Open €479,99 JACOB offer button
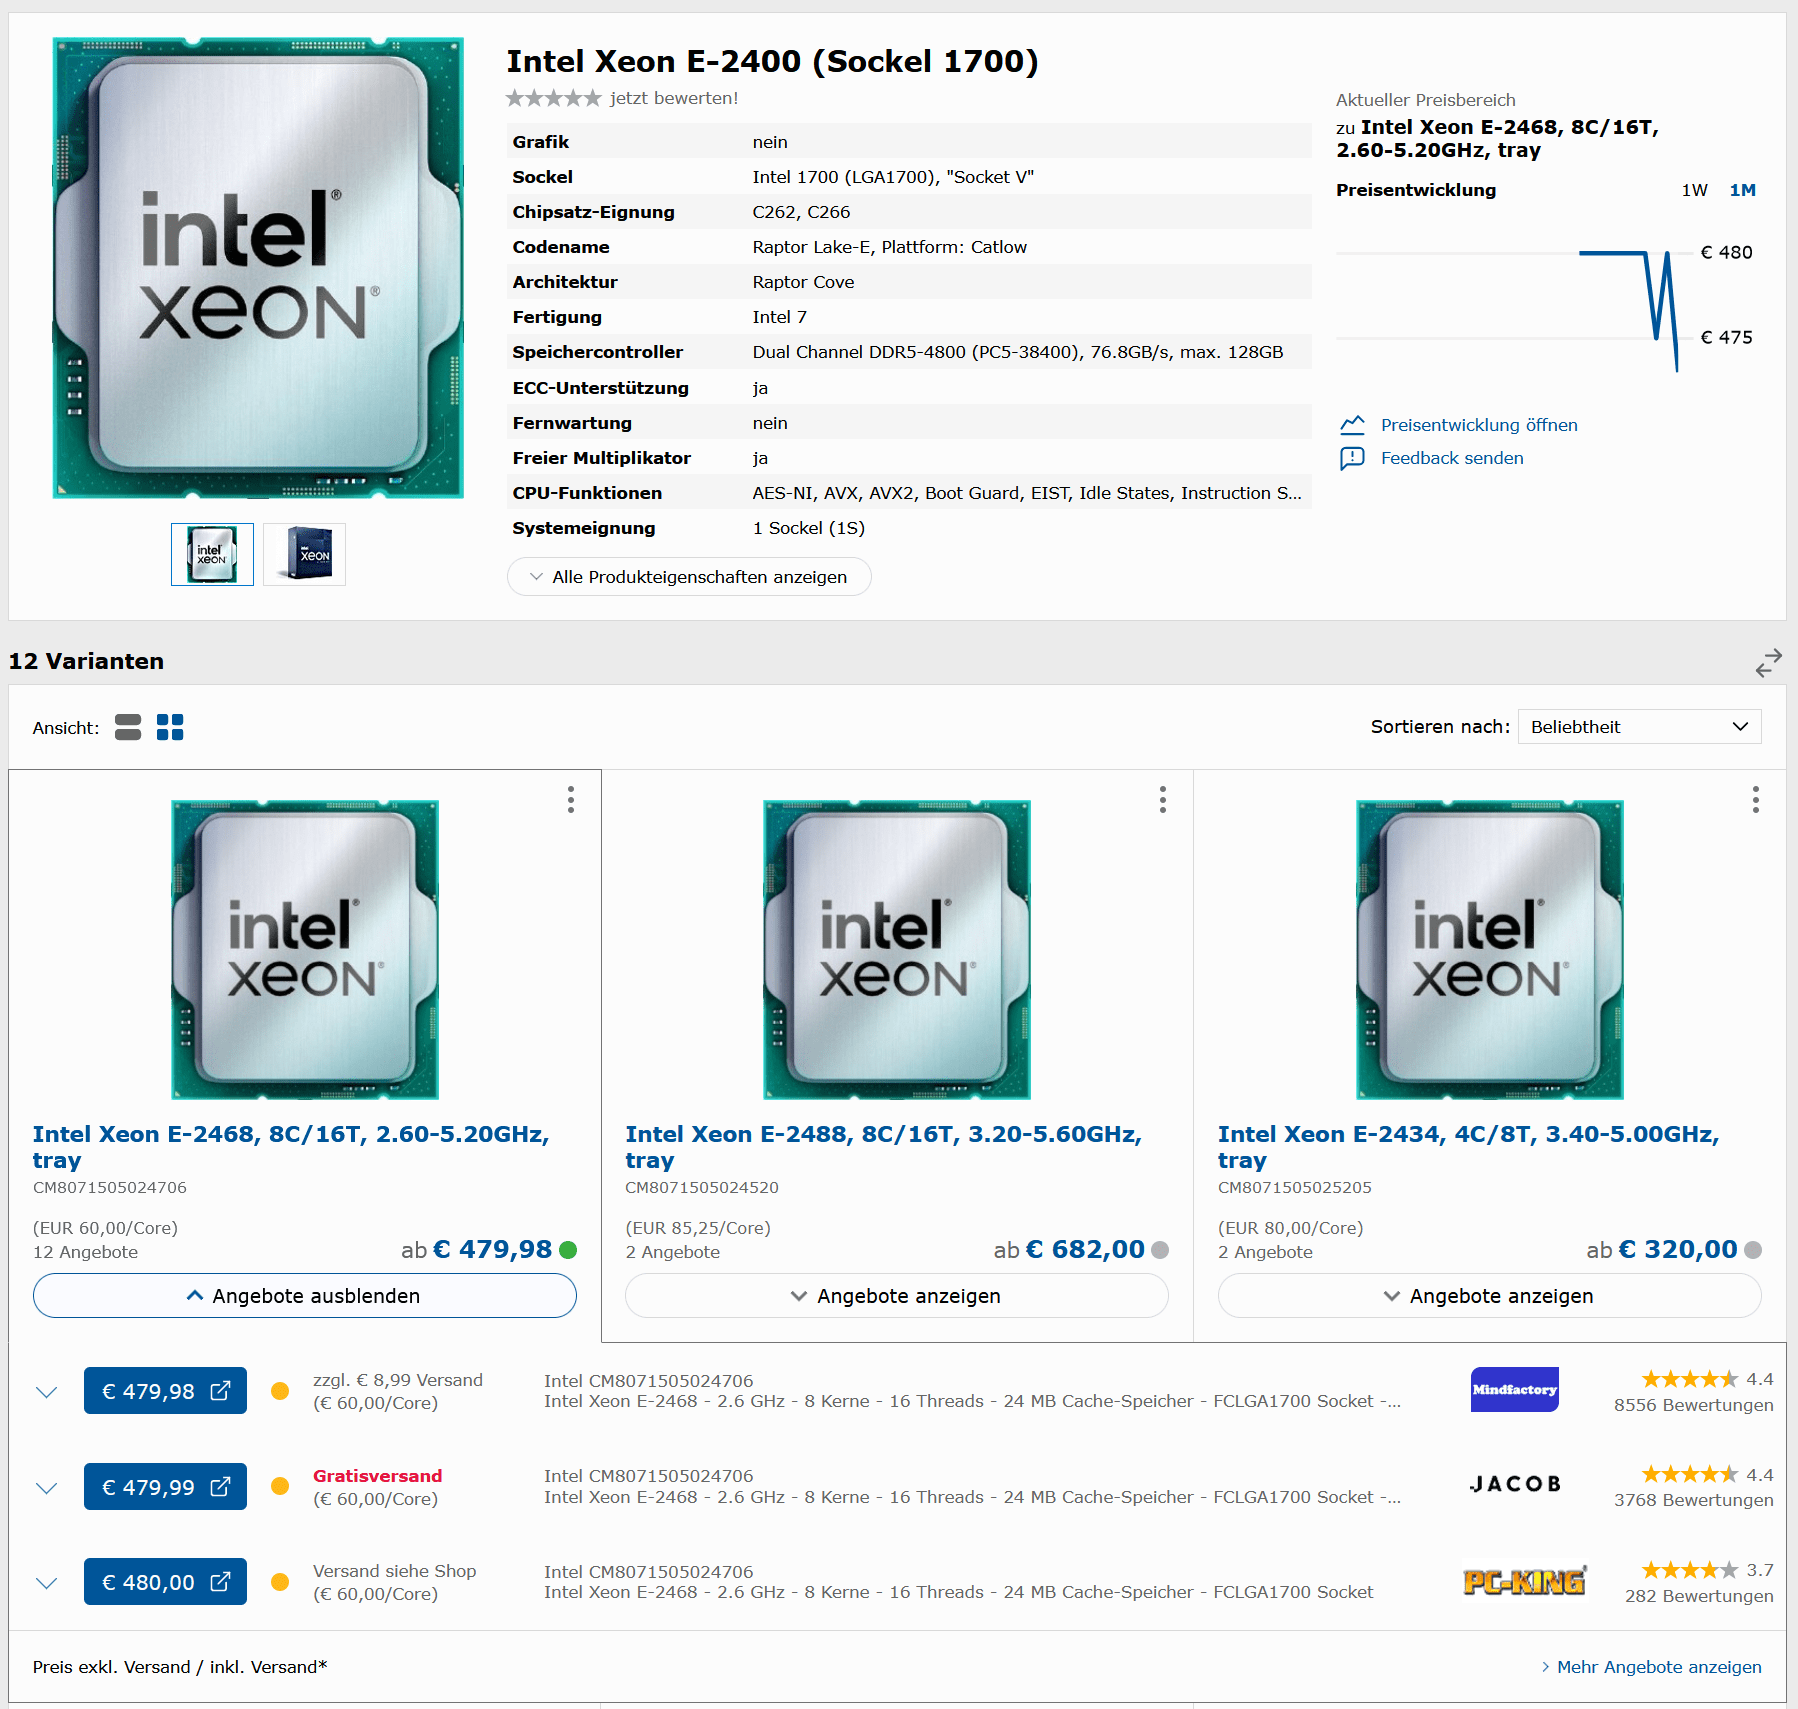 point(165,1487)
